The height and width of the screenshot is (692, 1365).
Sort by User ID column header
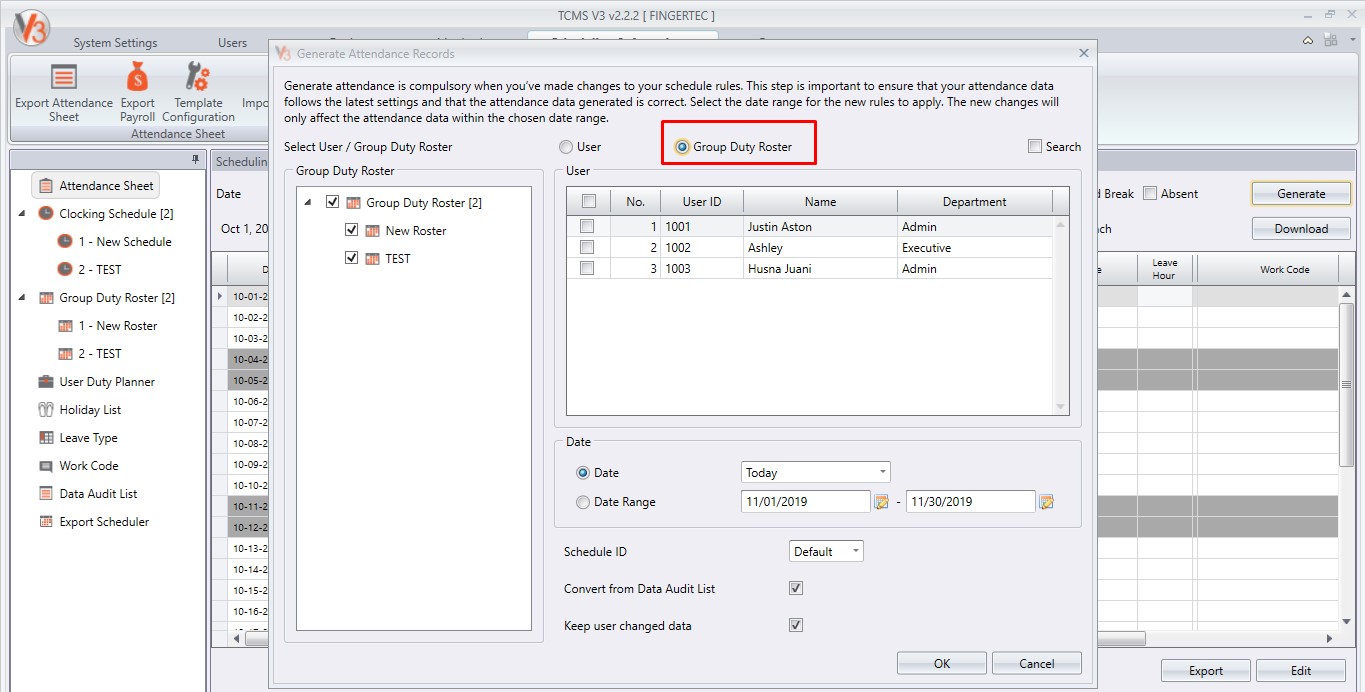[x=702, y=201]
